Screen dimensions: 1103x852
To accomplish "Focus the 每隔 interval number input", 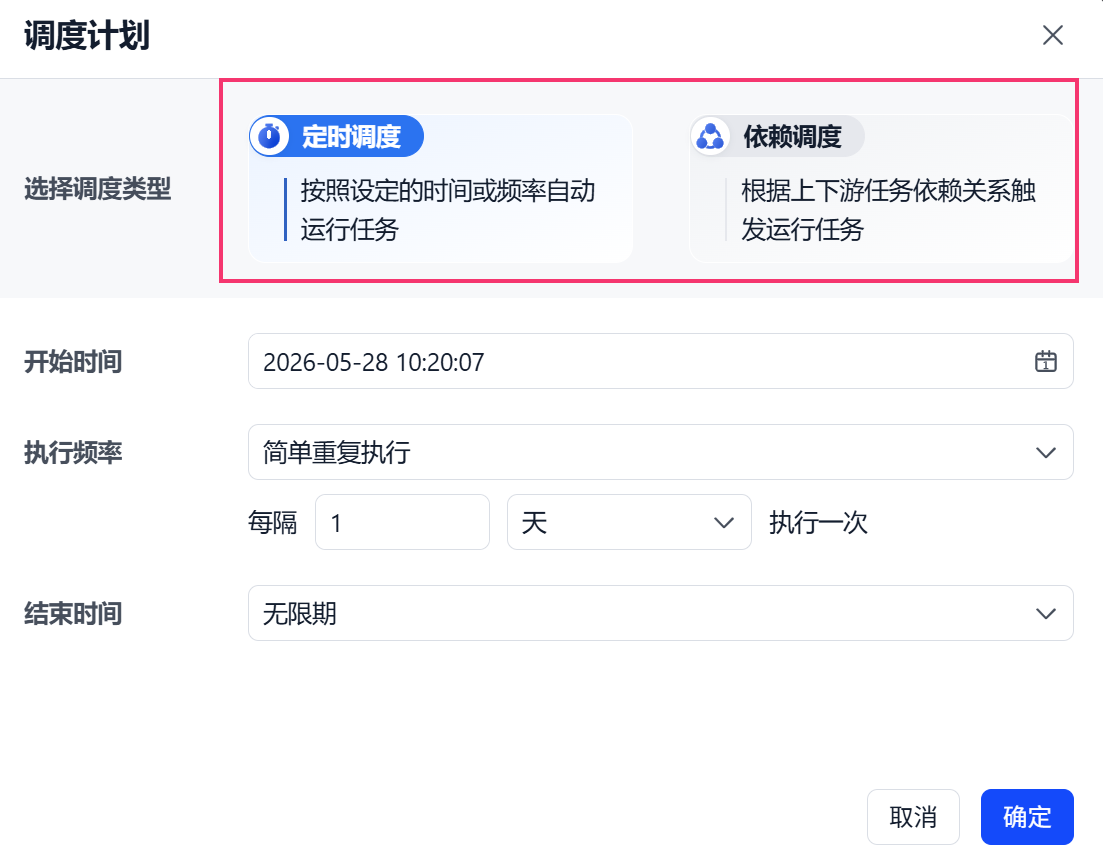I will 402,522.
